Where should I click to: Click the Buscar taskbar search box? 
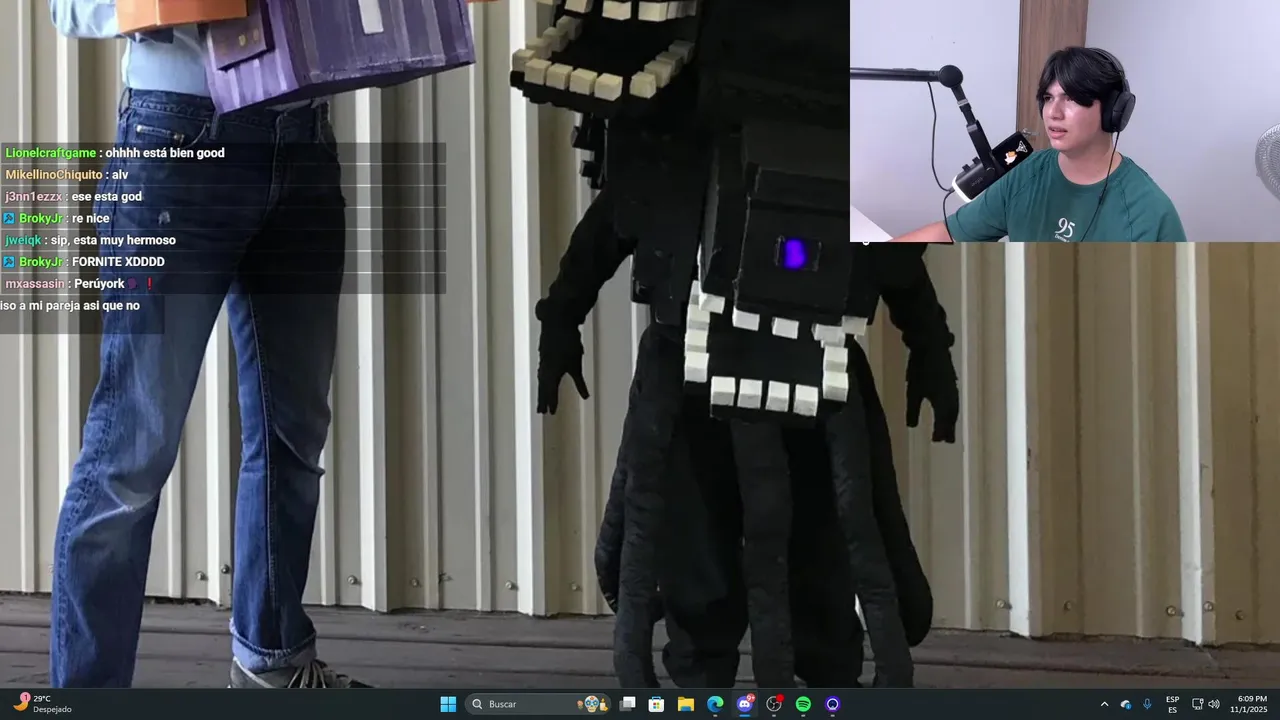540,704
